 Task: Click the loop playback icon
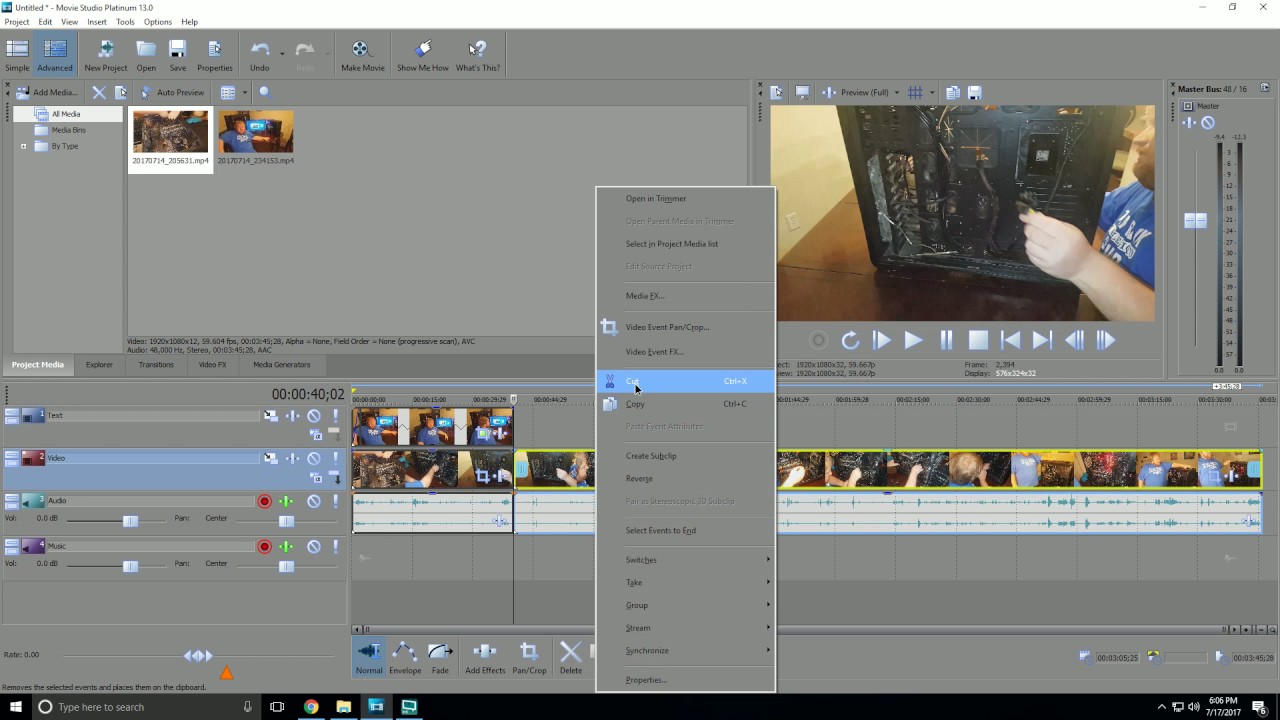(x=850, y=340)
